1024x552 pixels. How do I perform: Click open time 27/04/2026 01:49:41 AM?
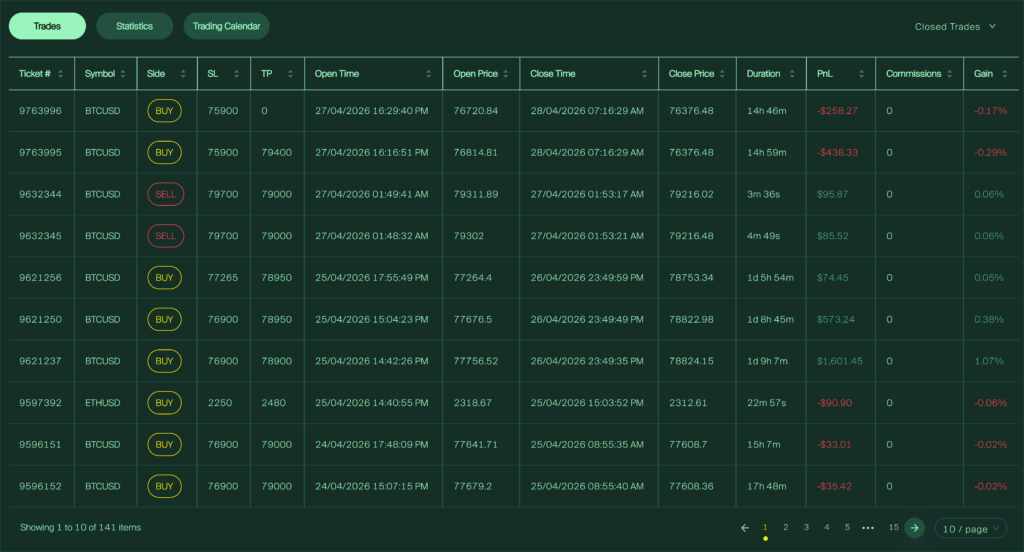[372, 194]
